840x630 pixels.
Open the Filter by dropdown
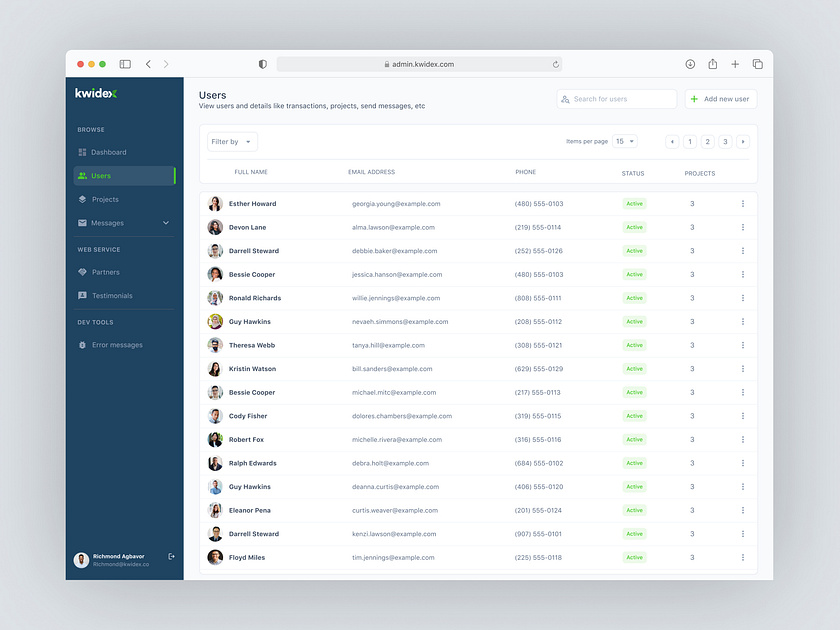pos(232,142)
